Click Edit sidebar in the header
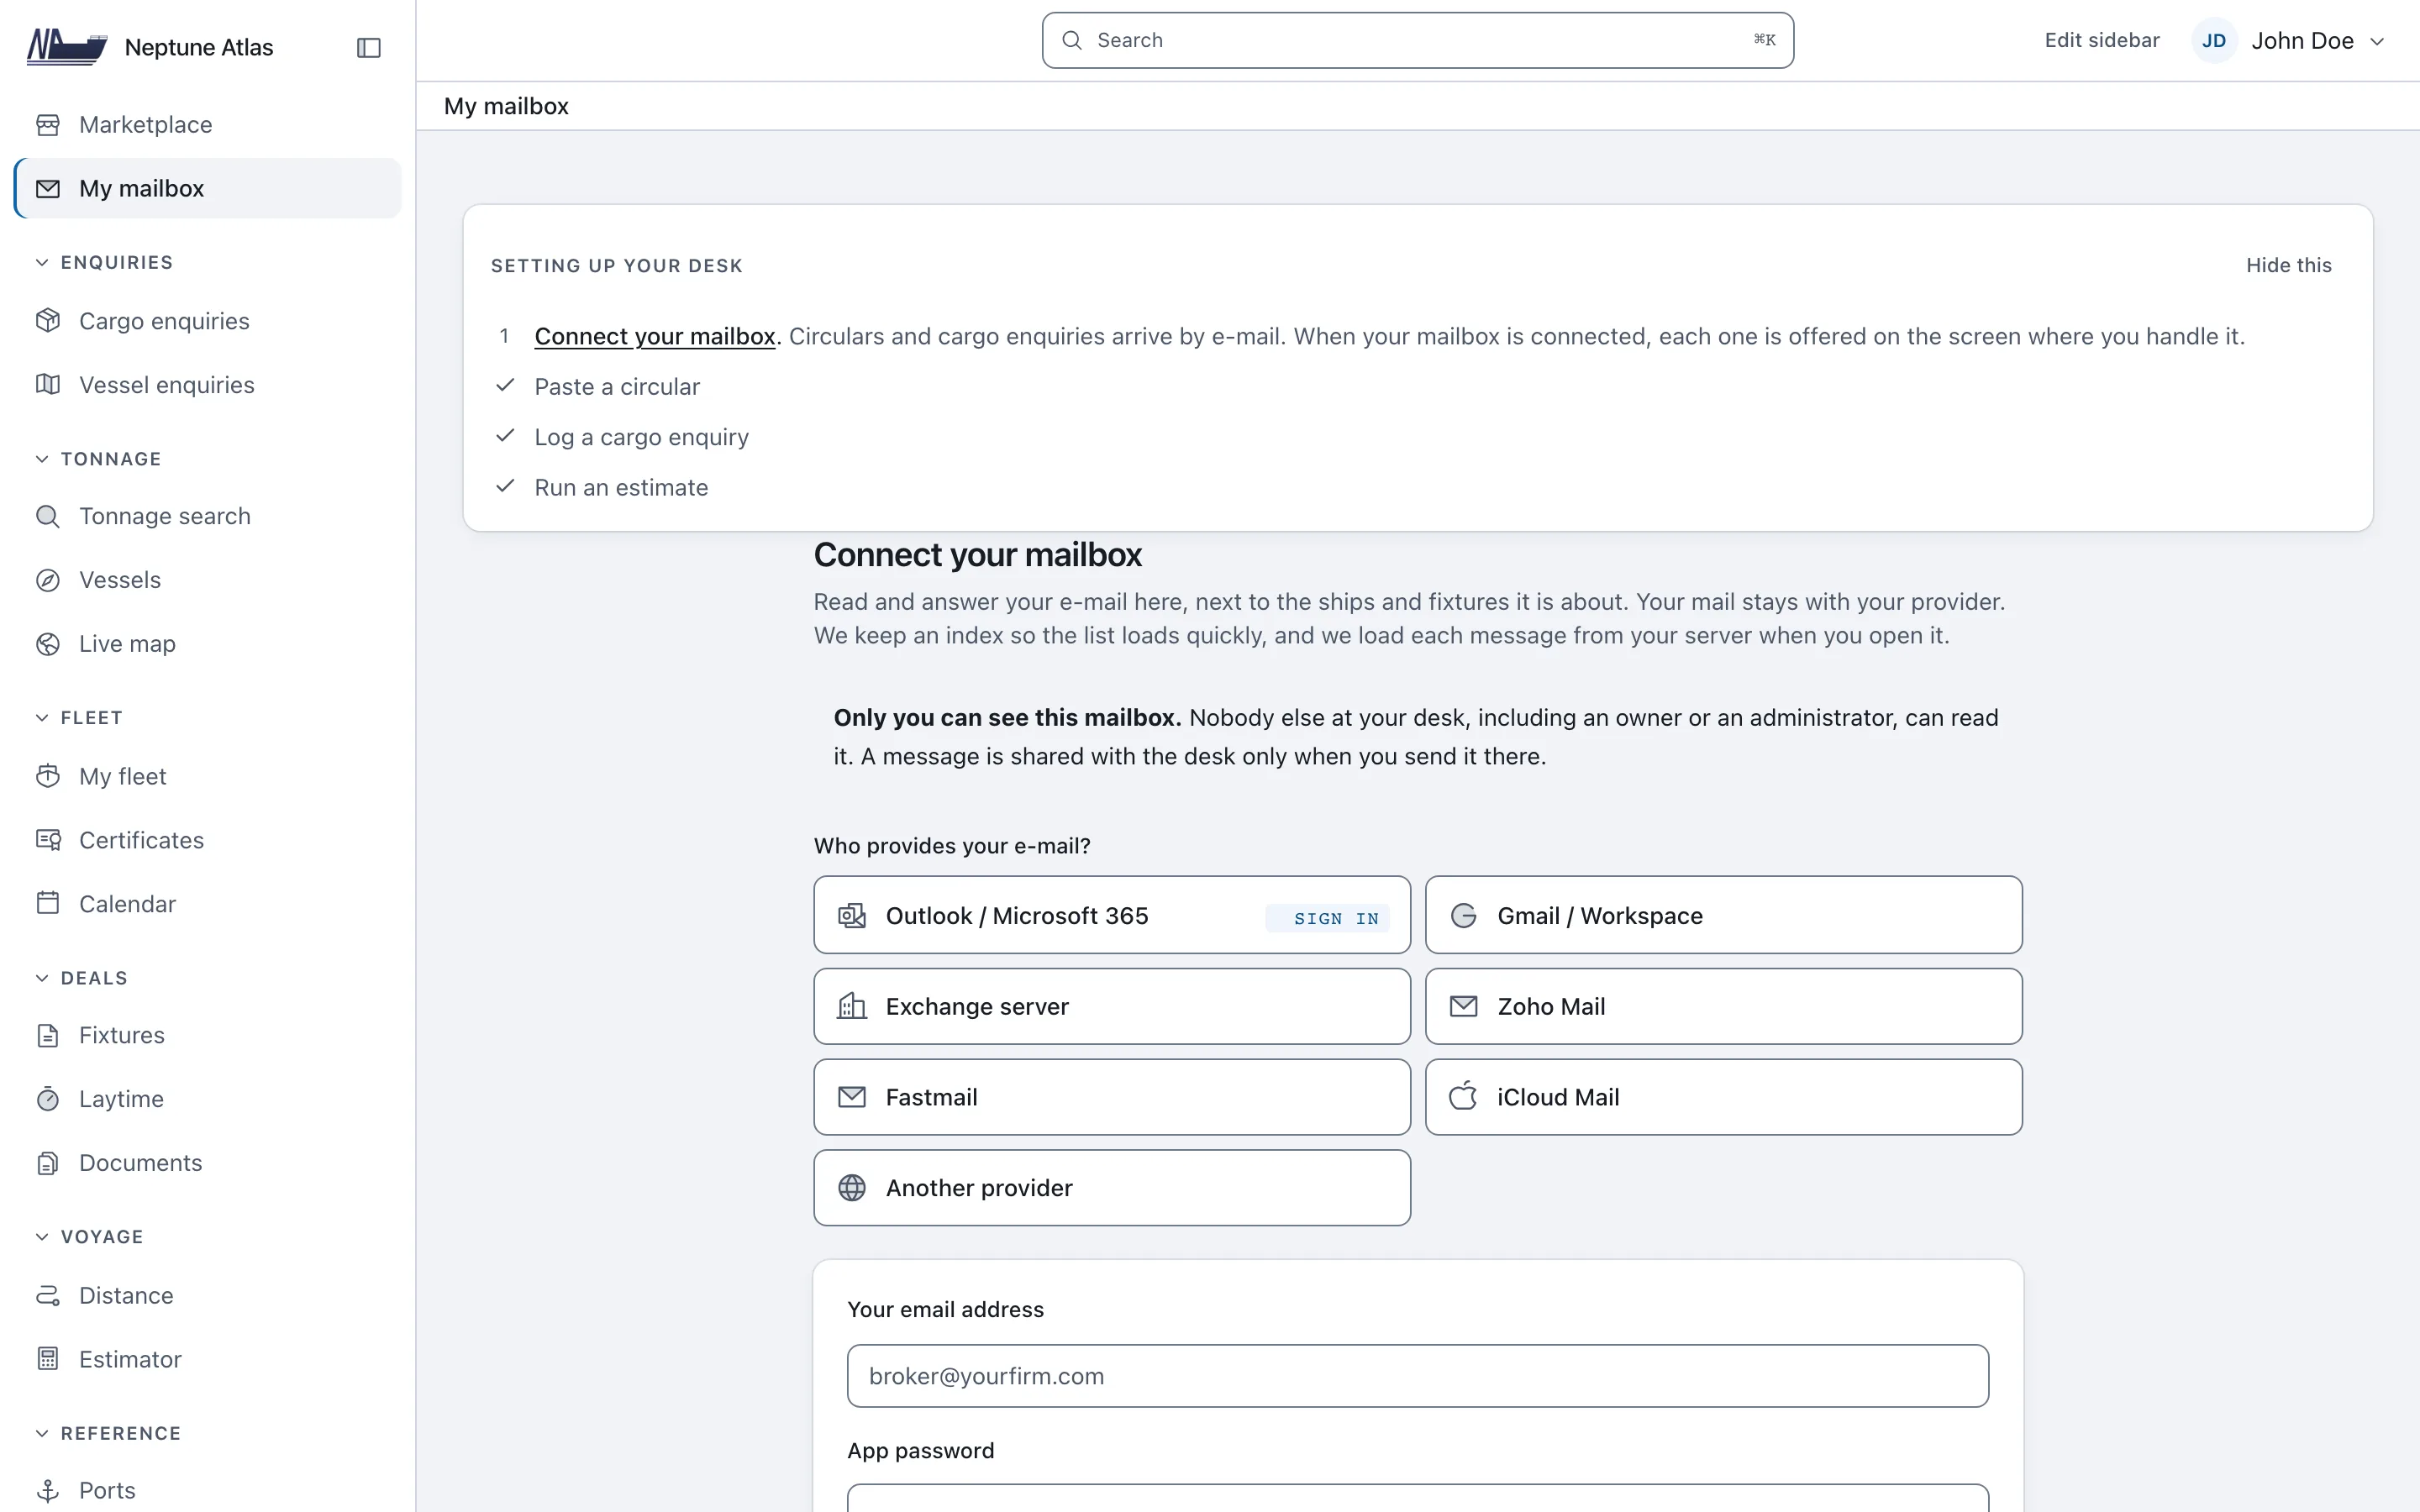The height and width of the screenshot is (1512, 2420). [x=2101, y=40]
